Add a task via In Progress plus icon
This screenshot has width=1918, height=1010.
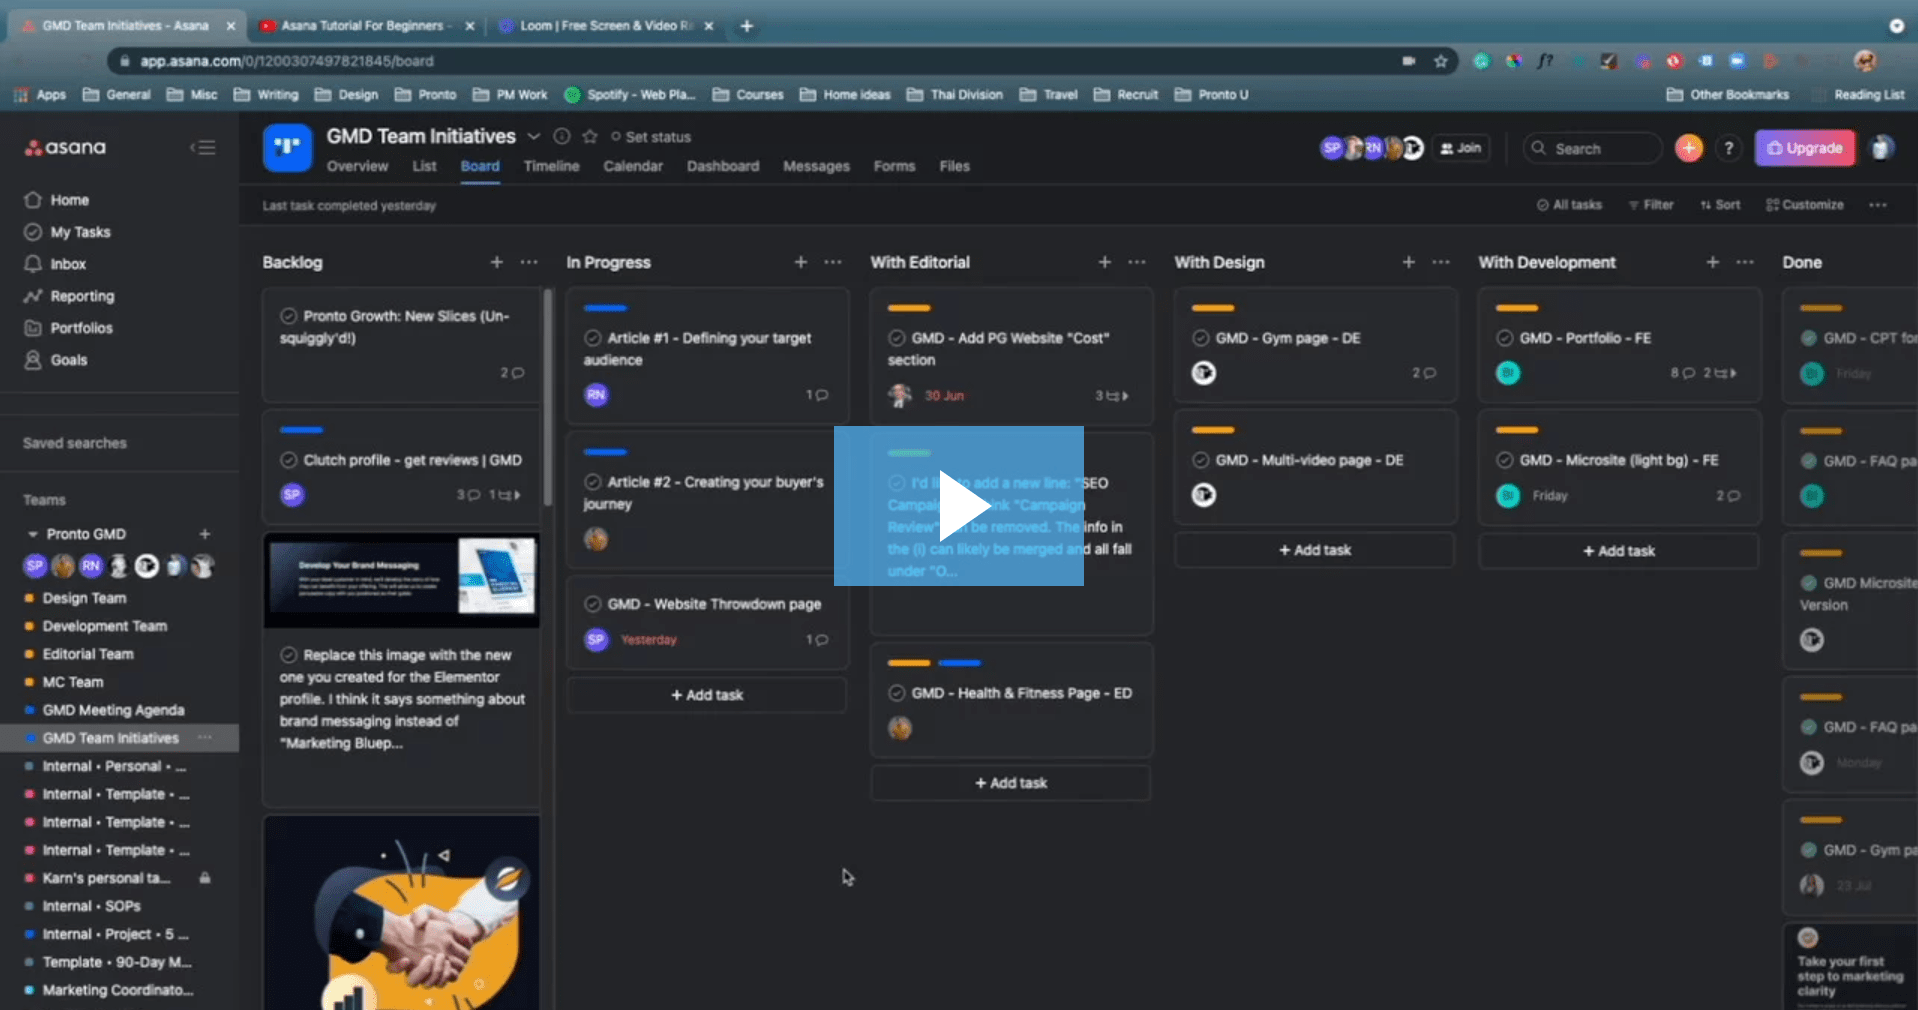tap(801, 262)
